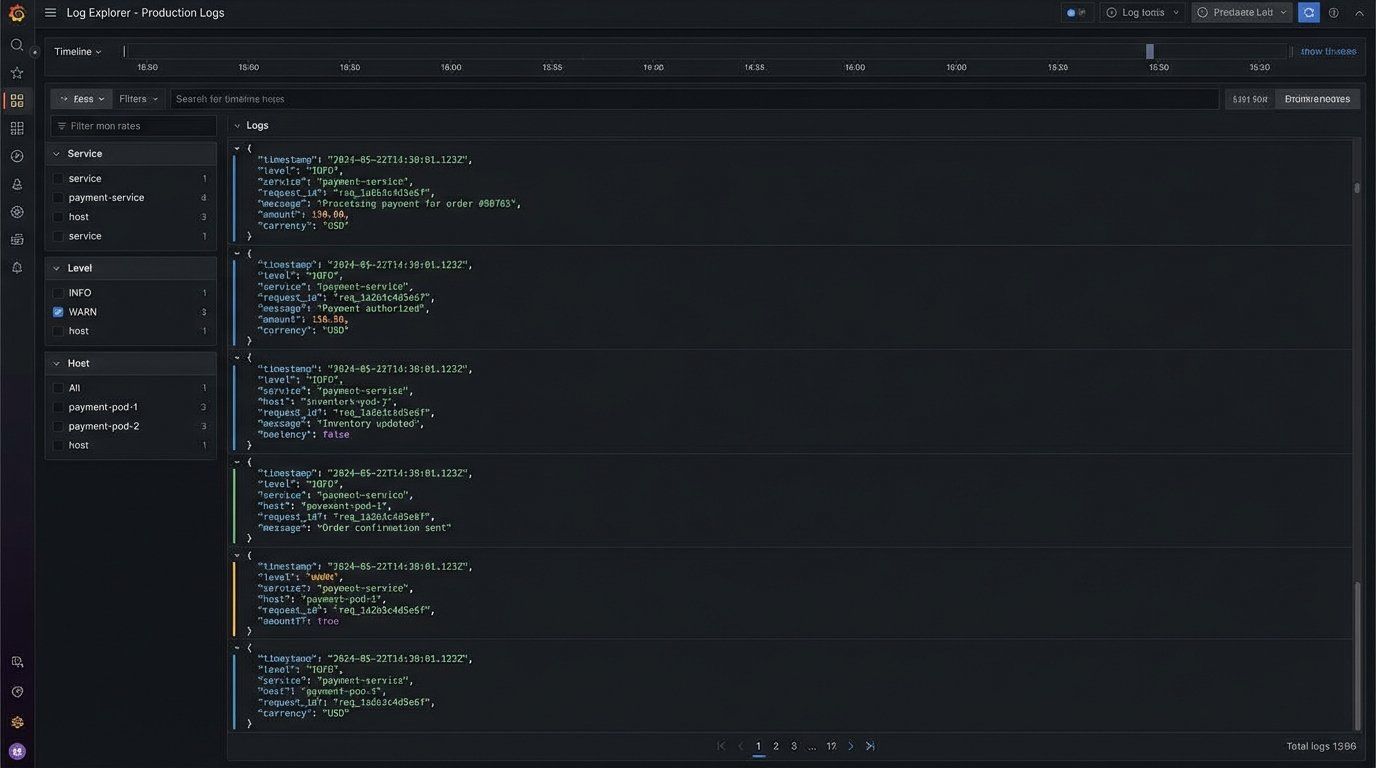Uncheck the WARN level filter
1376x768 pixels.
coord(58,311)
